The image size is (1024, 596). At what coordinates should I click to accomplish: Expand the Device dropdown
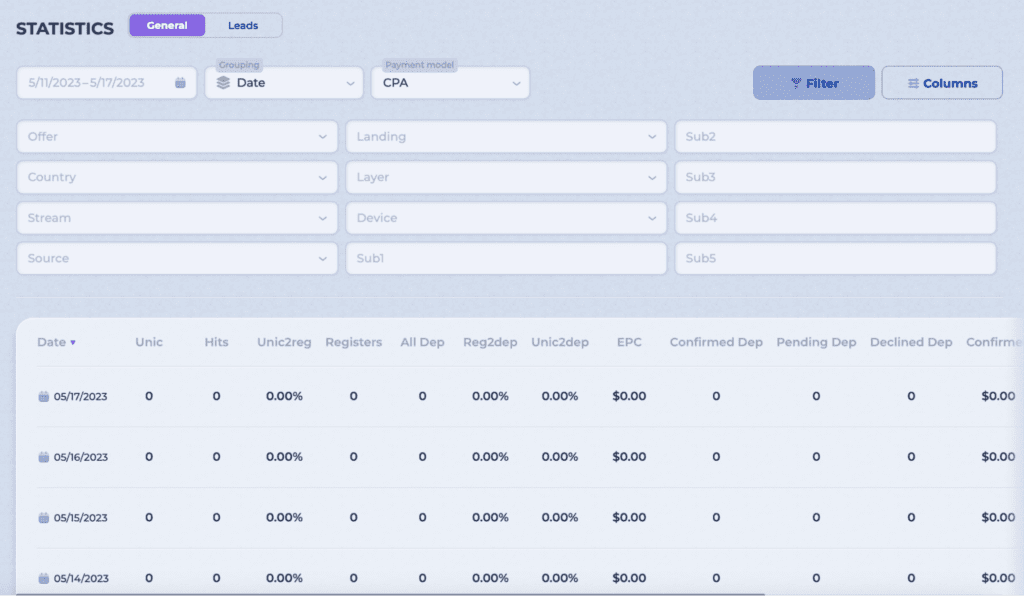(x=506, y=218)
